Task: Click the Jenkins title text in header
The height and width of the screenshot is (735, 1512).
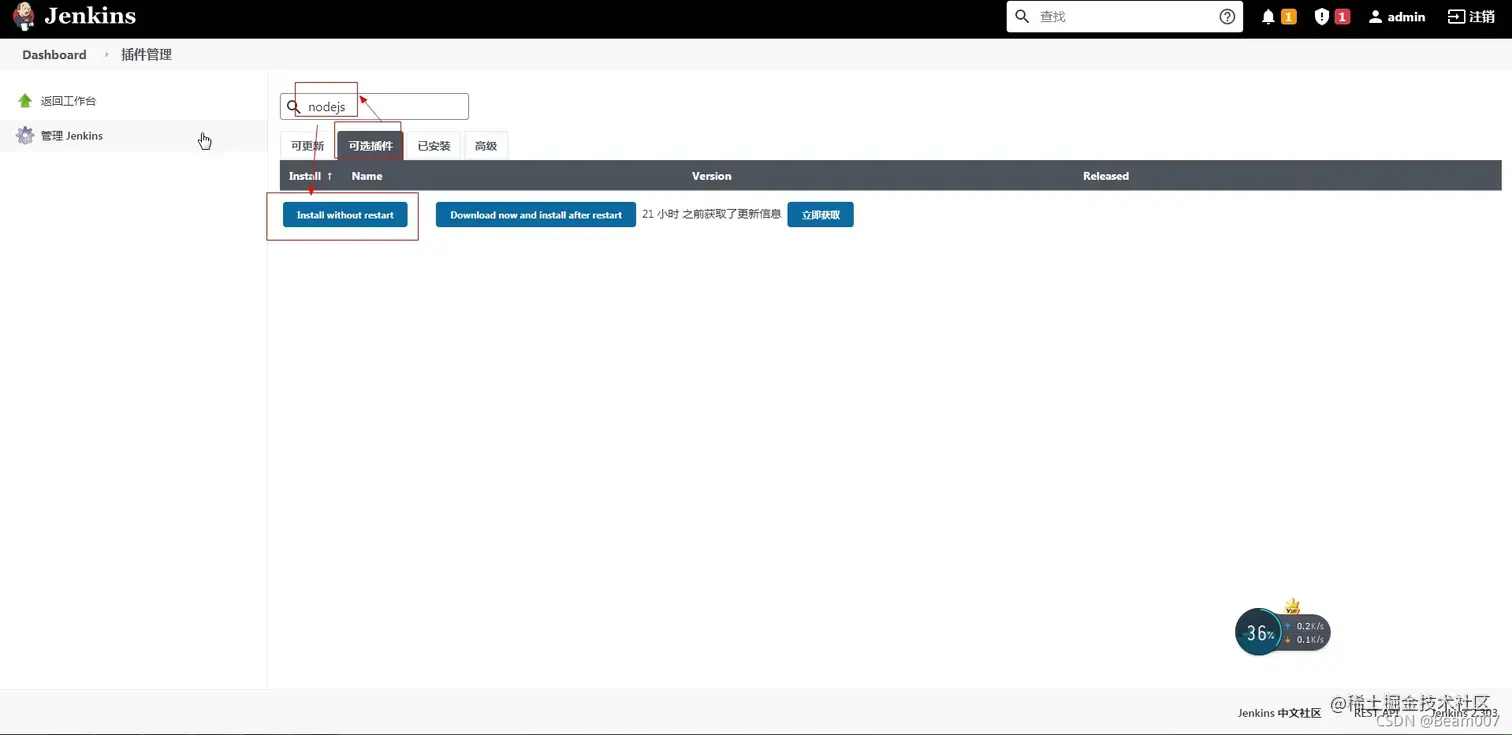Action: tap(90, 16)
